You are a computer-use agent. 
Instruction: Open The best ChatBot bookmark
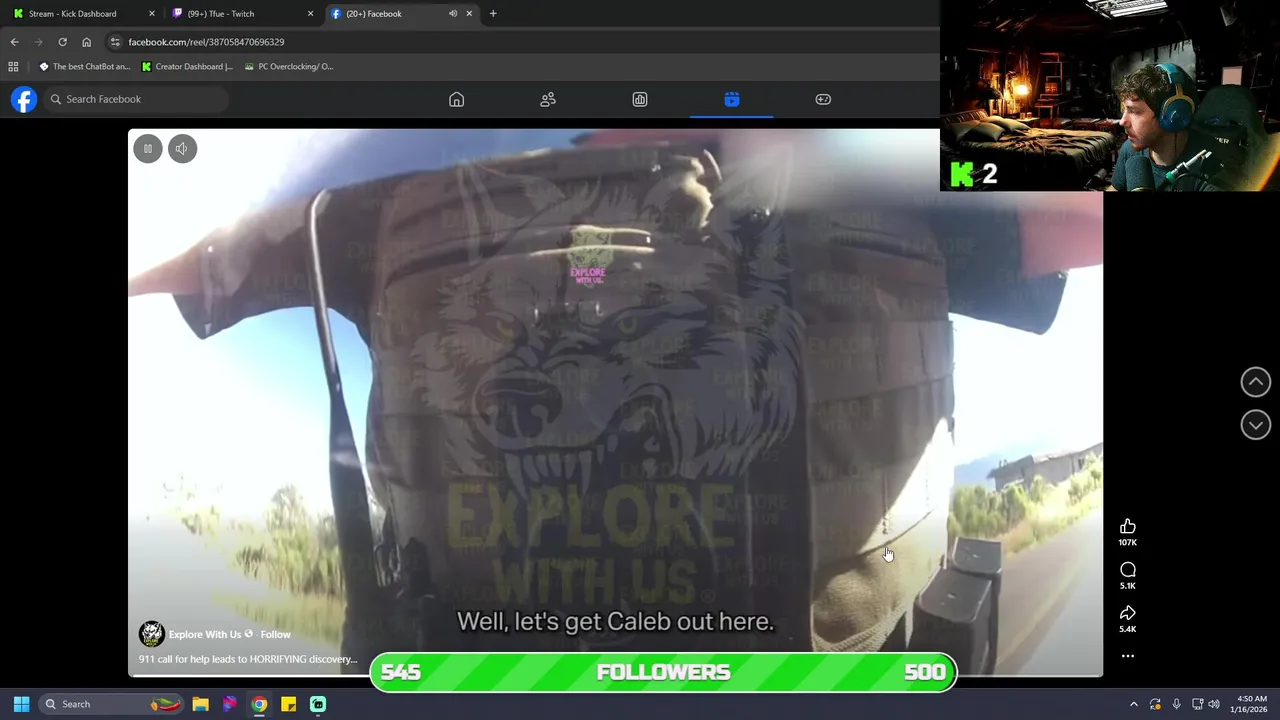[84, 67]
